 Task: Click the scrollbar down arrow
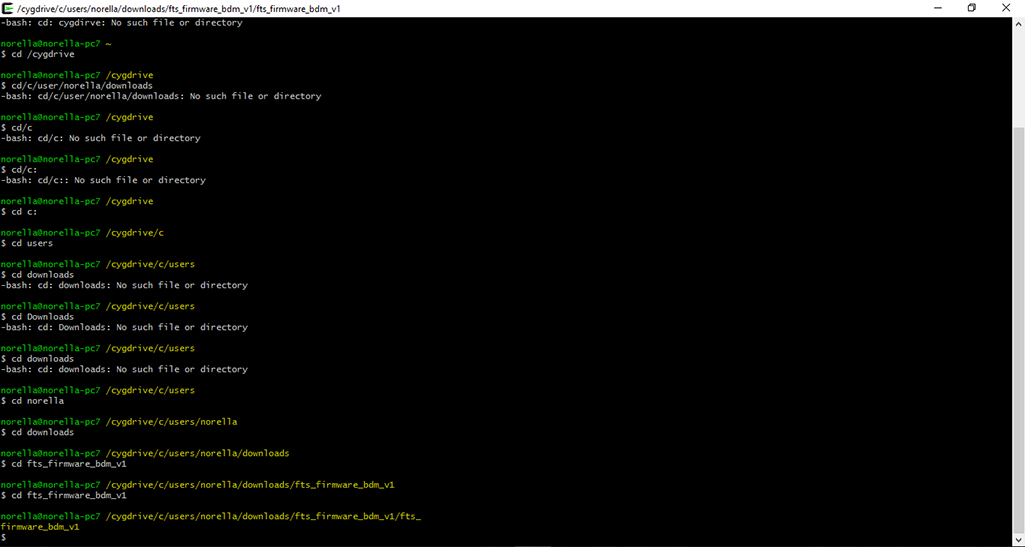click(1018, 540)
